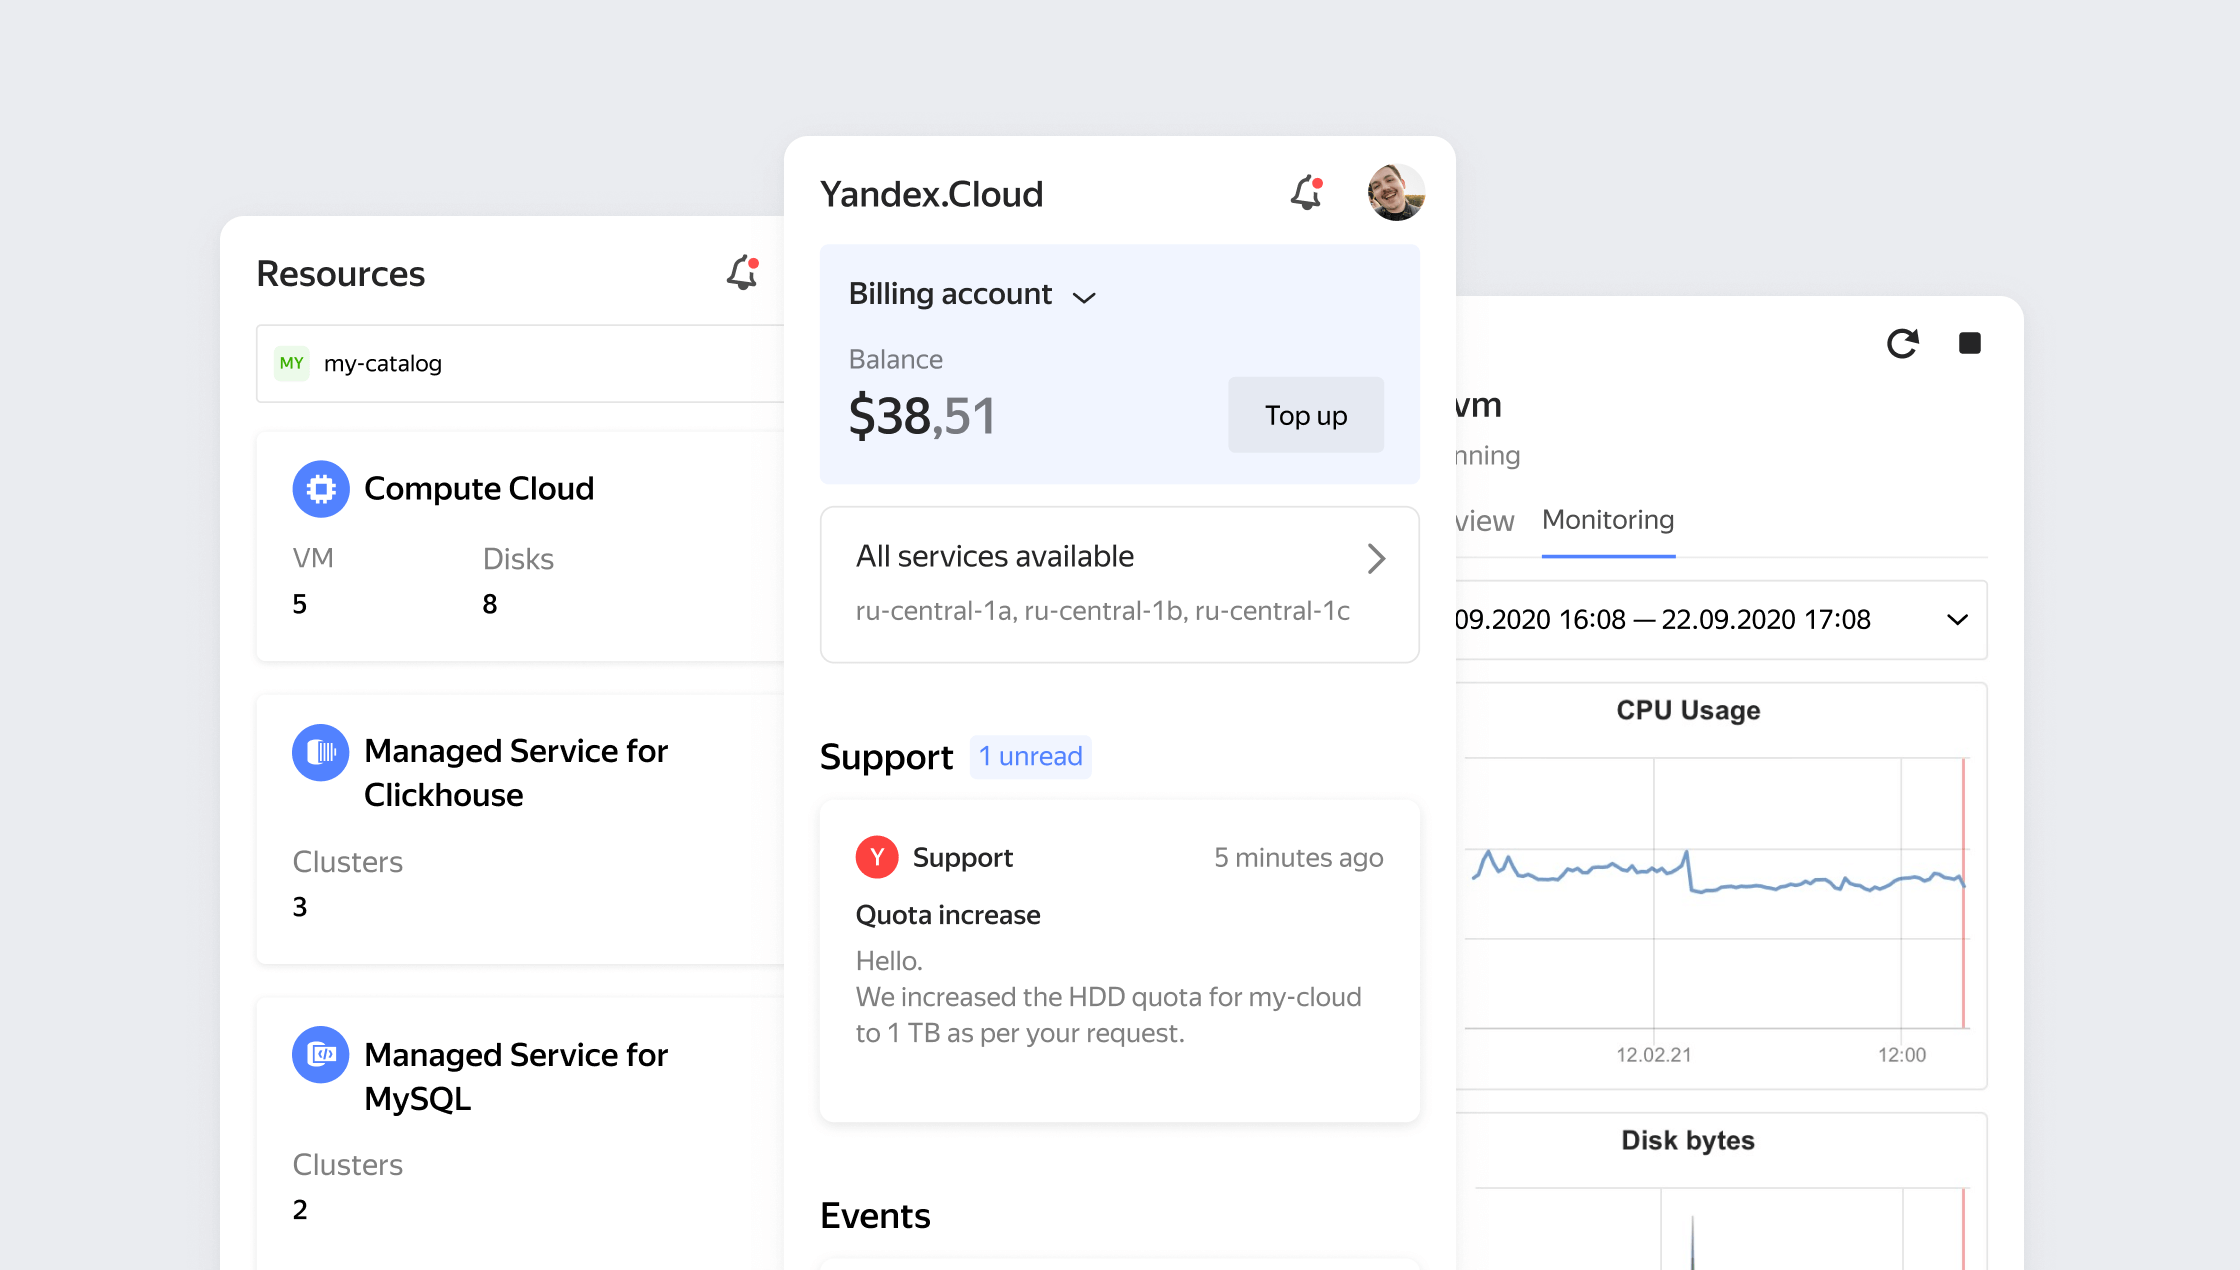2240x1270 pixels.
Task: Click the balance amount $38,51
Action: tap(922, 416)
